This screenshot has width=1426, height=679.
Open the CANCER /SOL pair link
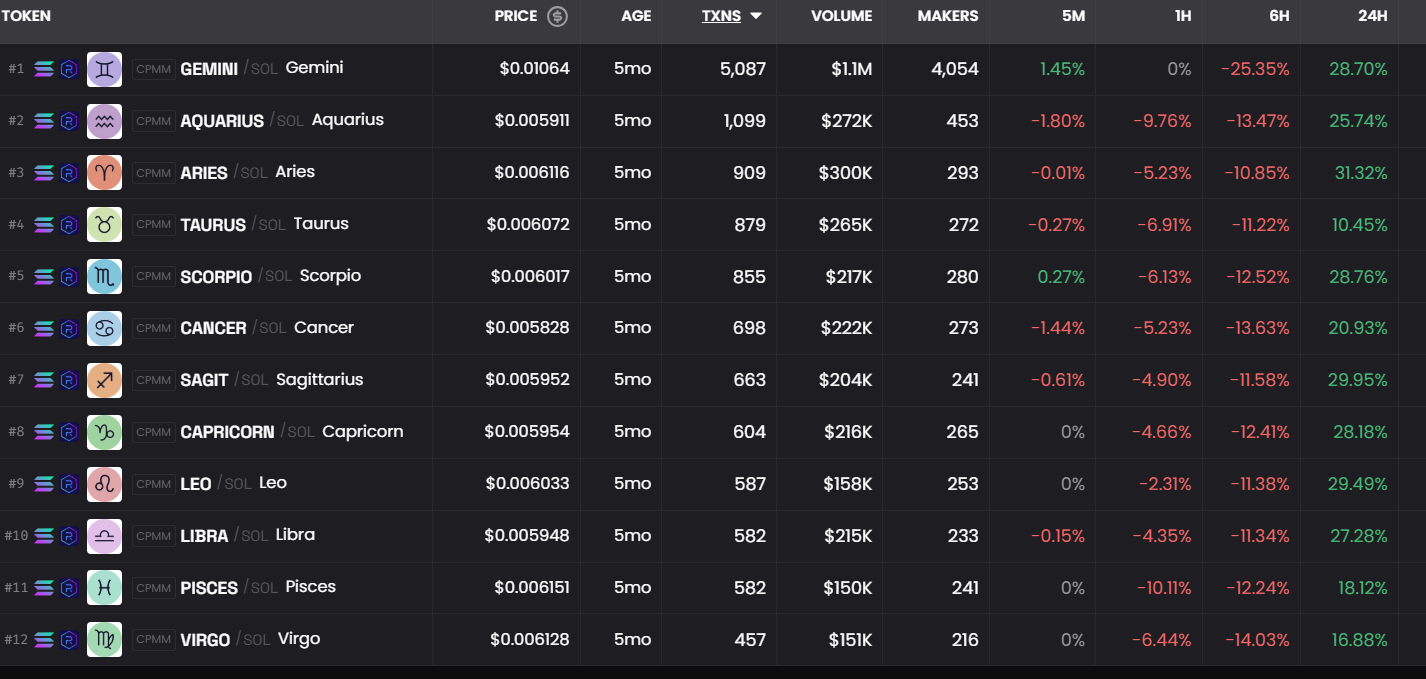pos(213,328)
